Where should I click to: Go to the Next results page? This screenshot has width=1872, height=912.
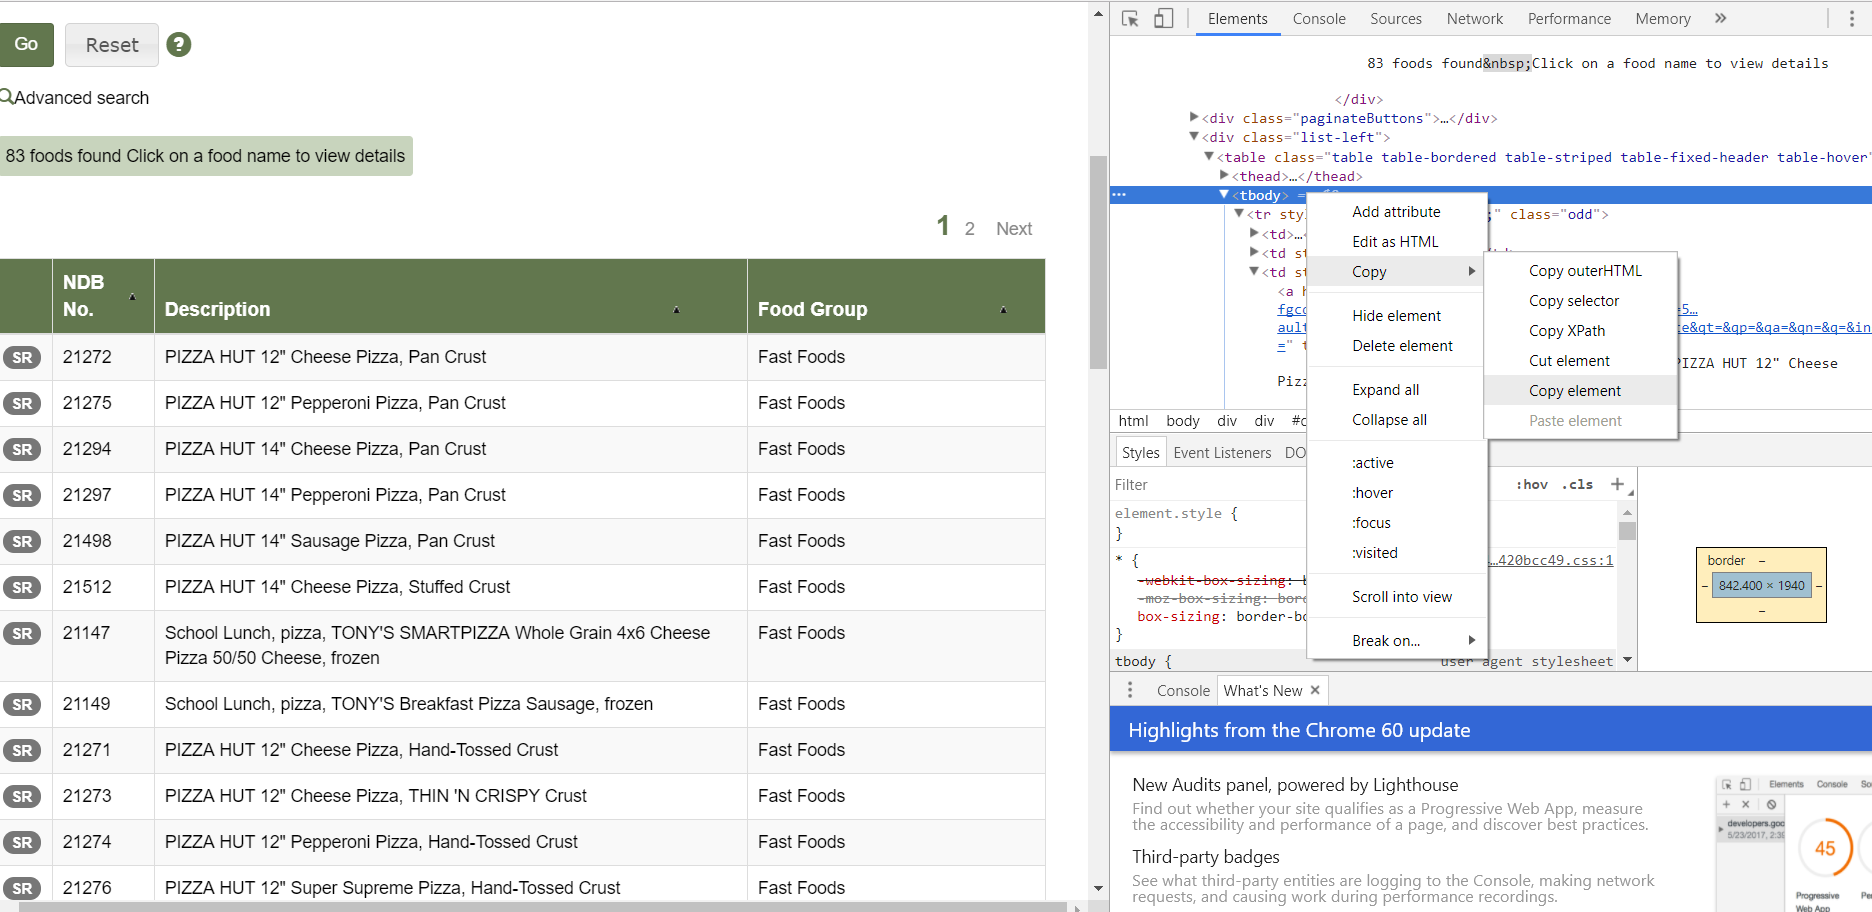click(x=1013, y=229)
